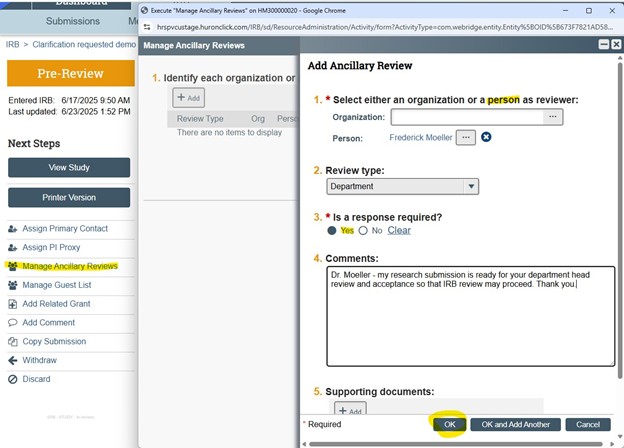Click the Printer Version button
This screenshot has height=448, width=624.
69,198
